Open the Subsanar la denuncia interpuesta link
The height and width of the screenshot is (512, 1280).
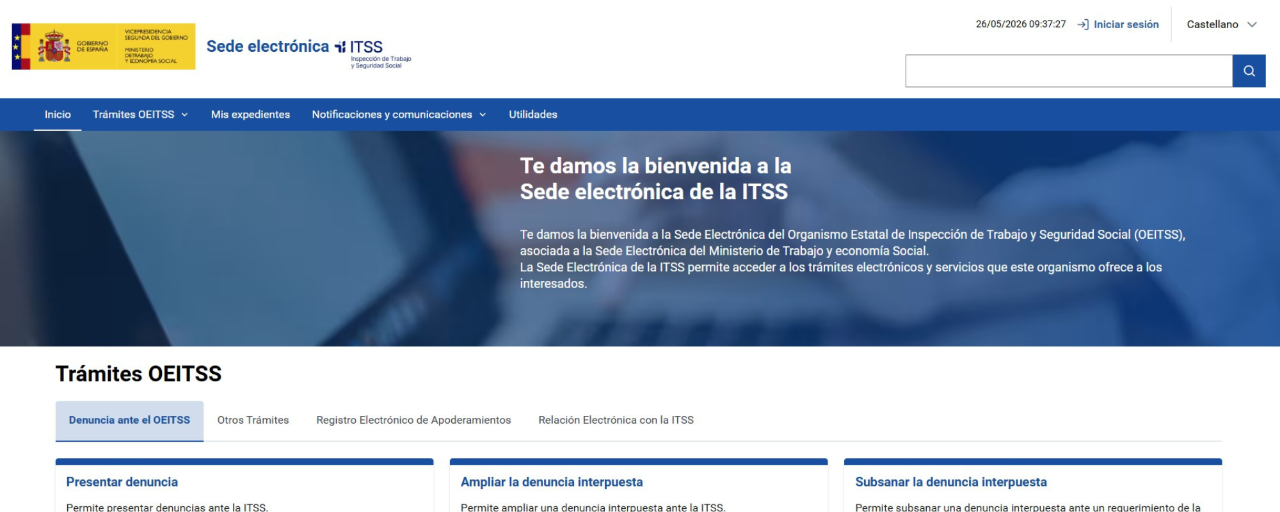[951, 482]
